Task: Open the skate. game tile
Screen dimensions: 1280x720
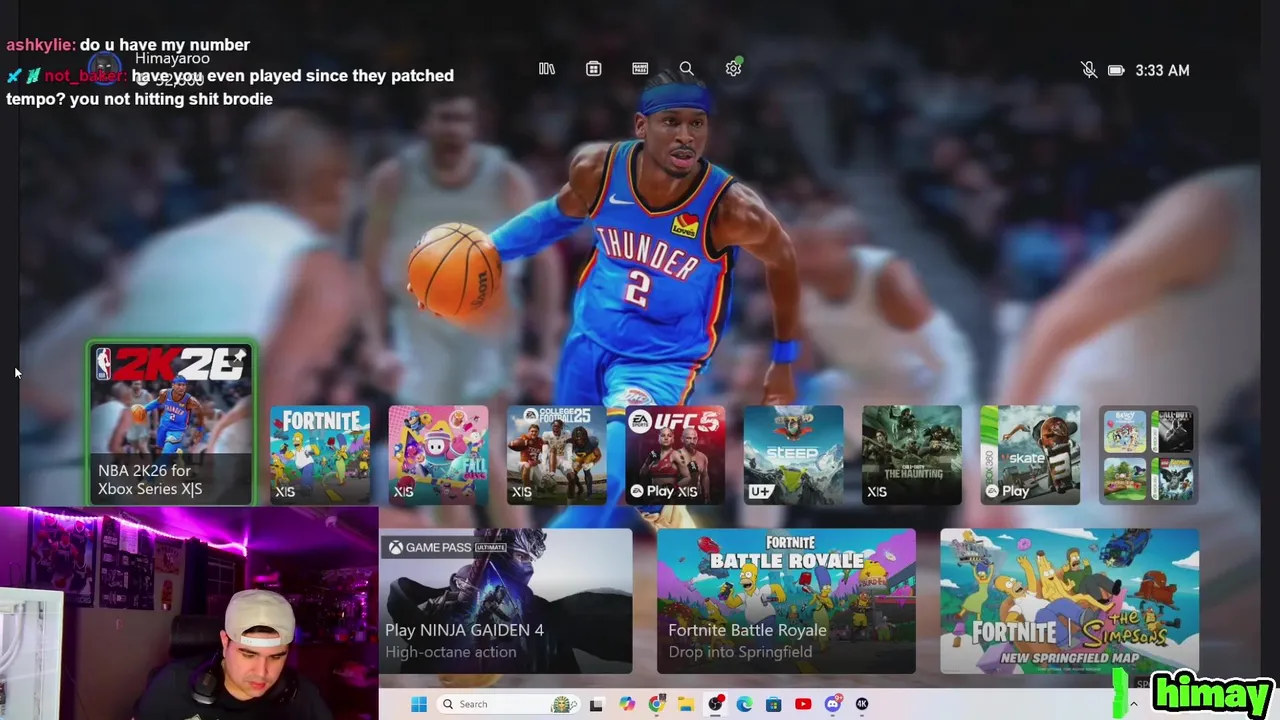Action: [1030, 454]
